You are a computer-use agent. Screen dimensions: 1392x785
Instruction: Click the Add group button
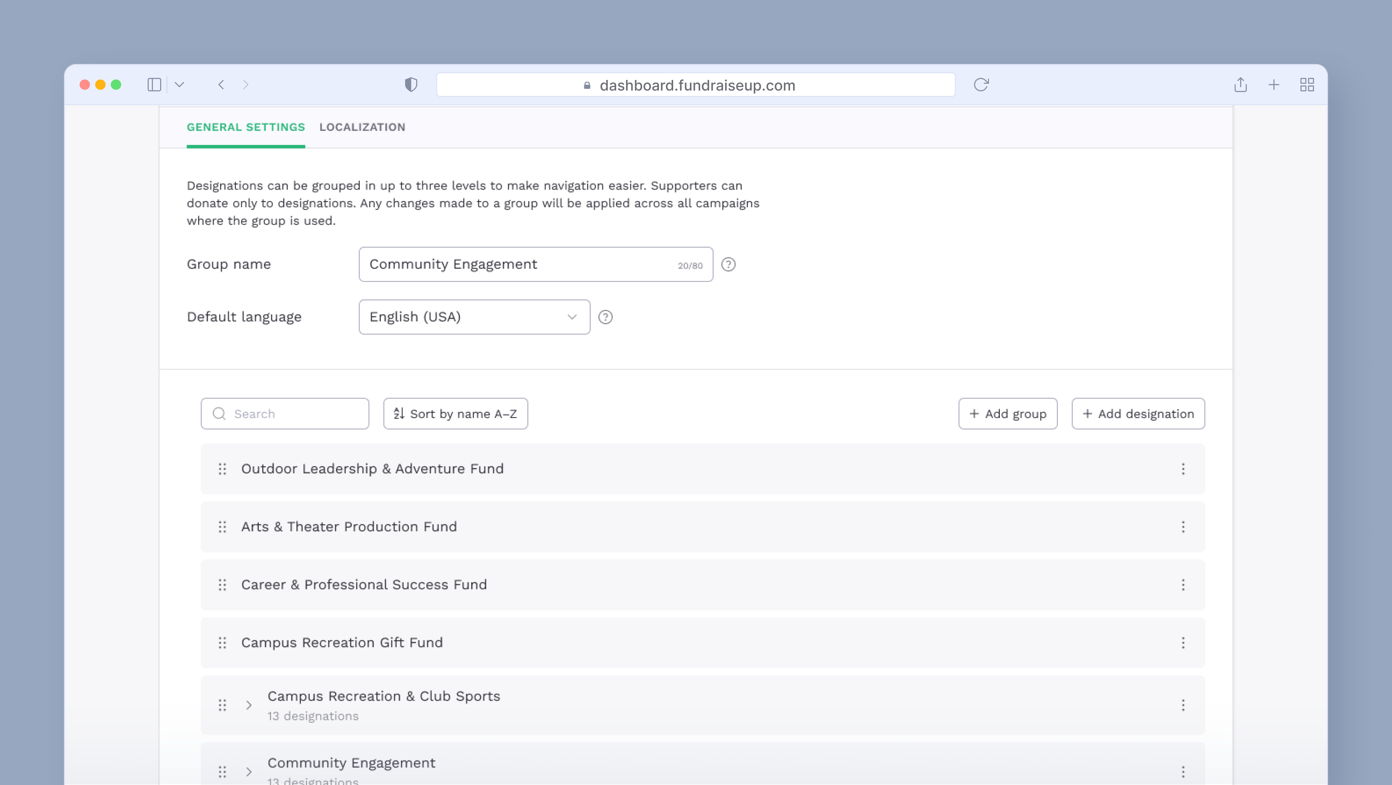1007,413
